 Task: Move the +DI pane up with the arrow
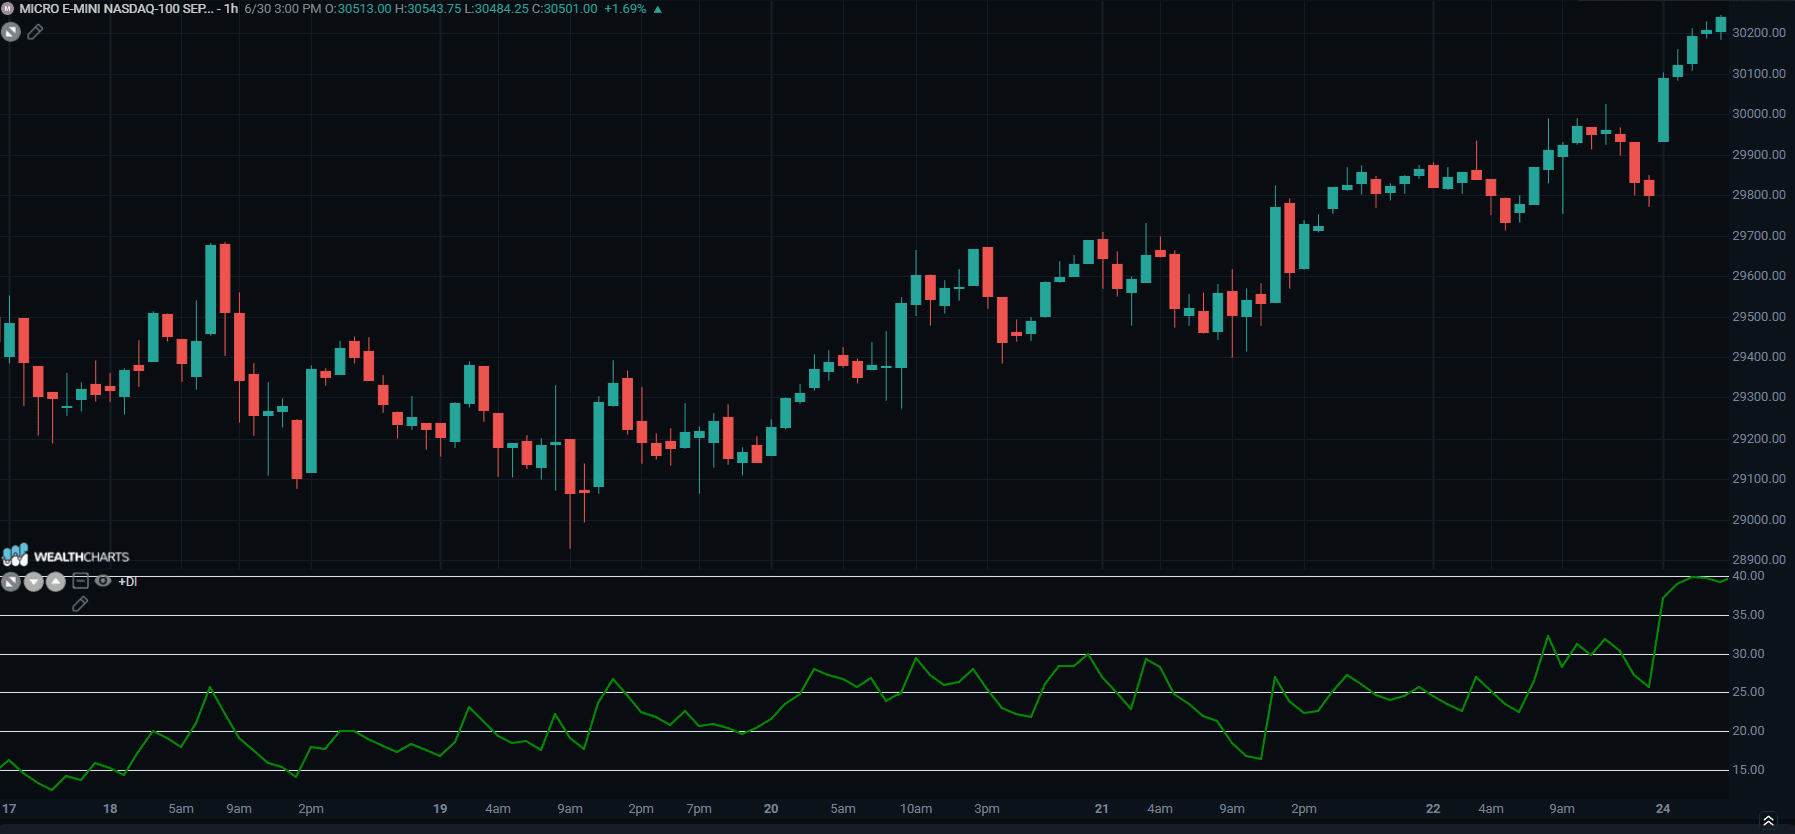56,581
